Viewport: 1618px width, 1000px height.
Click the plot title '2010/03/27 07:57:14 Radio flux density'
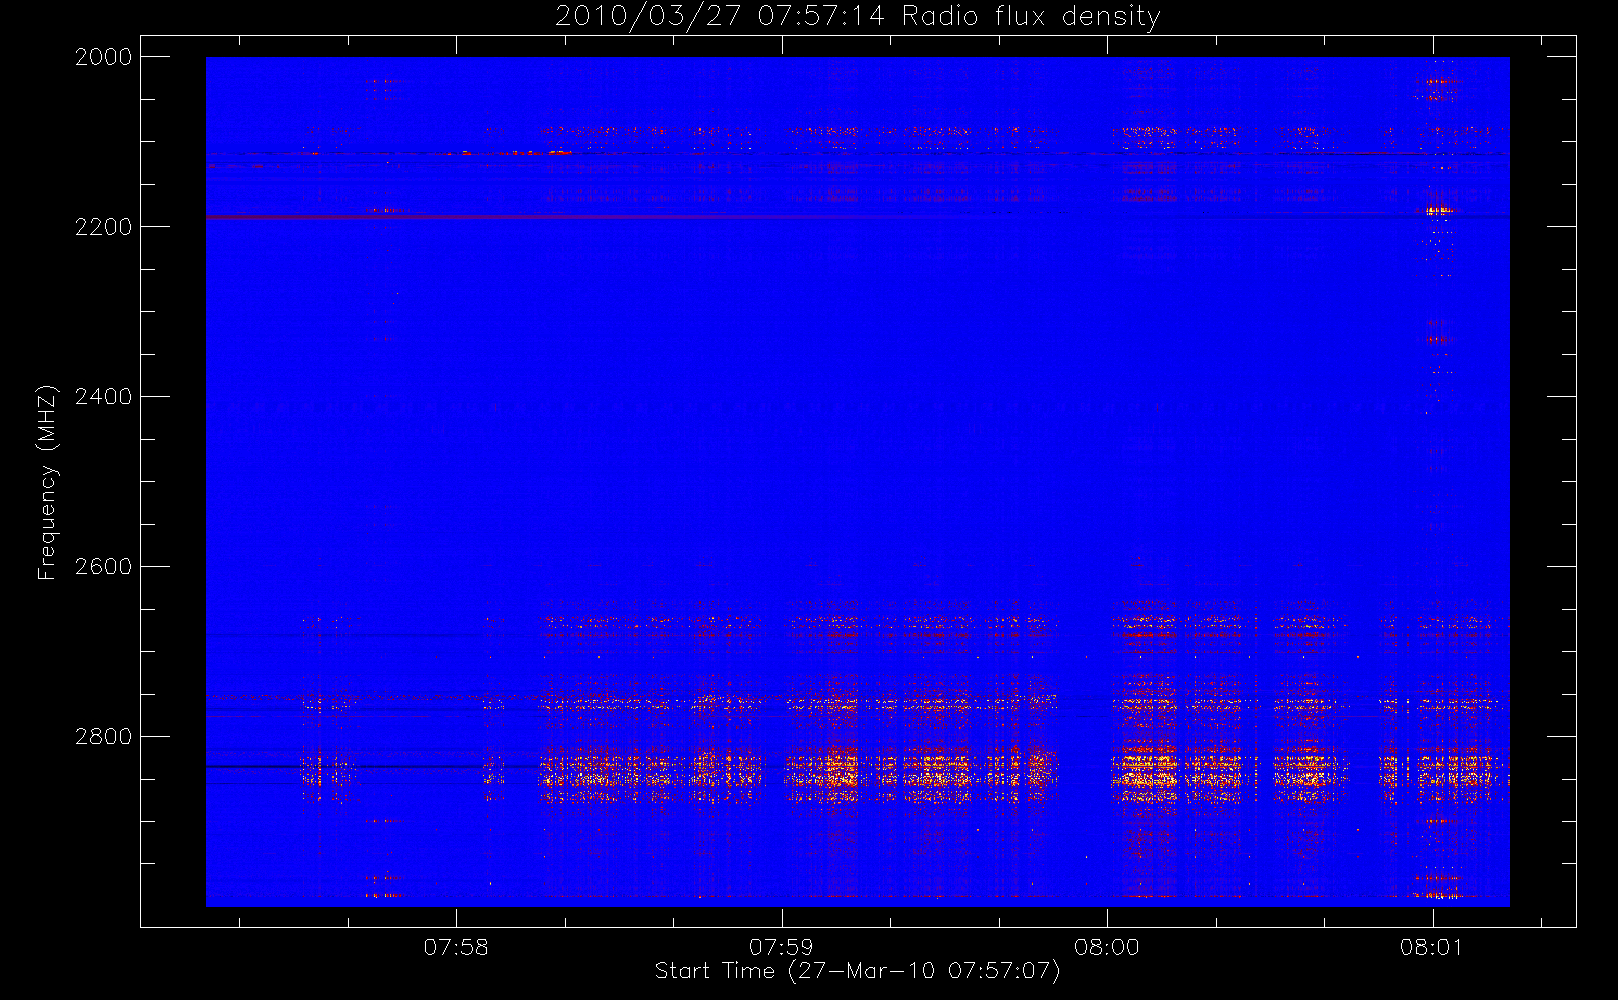coord(857,17)
